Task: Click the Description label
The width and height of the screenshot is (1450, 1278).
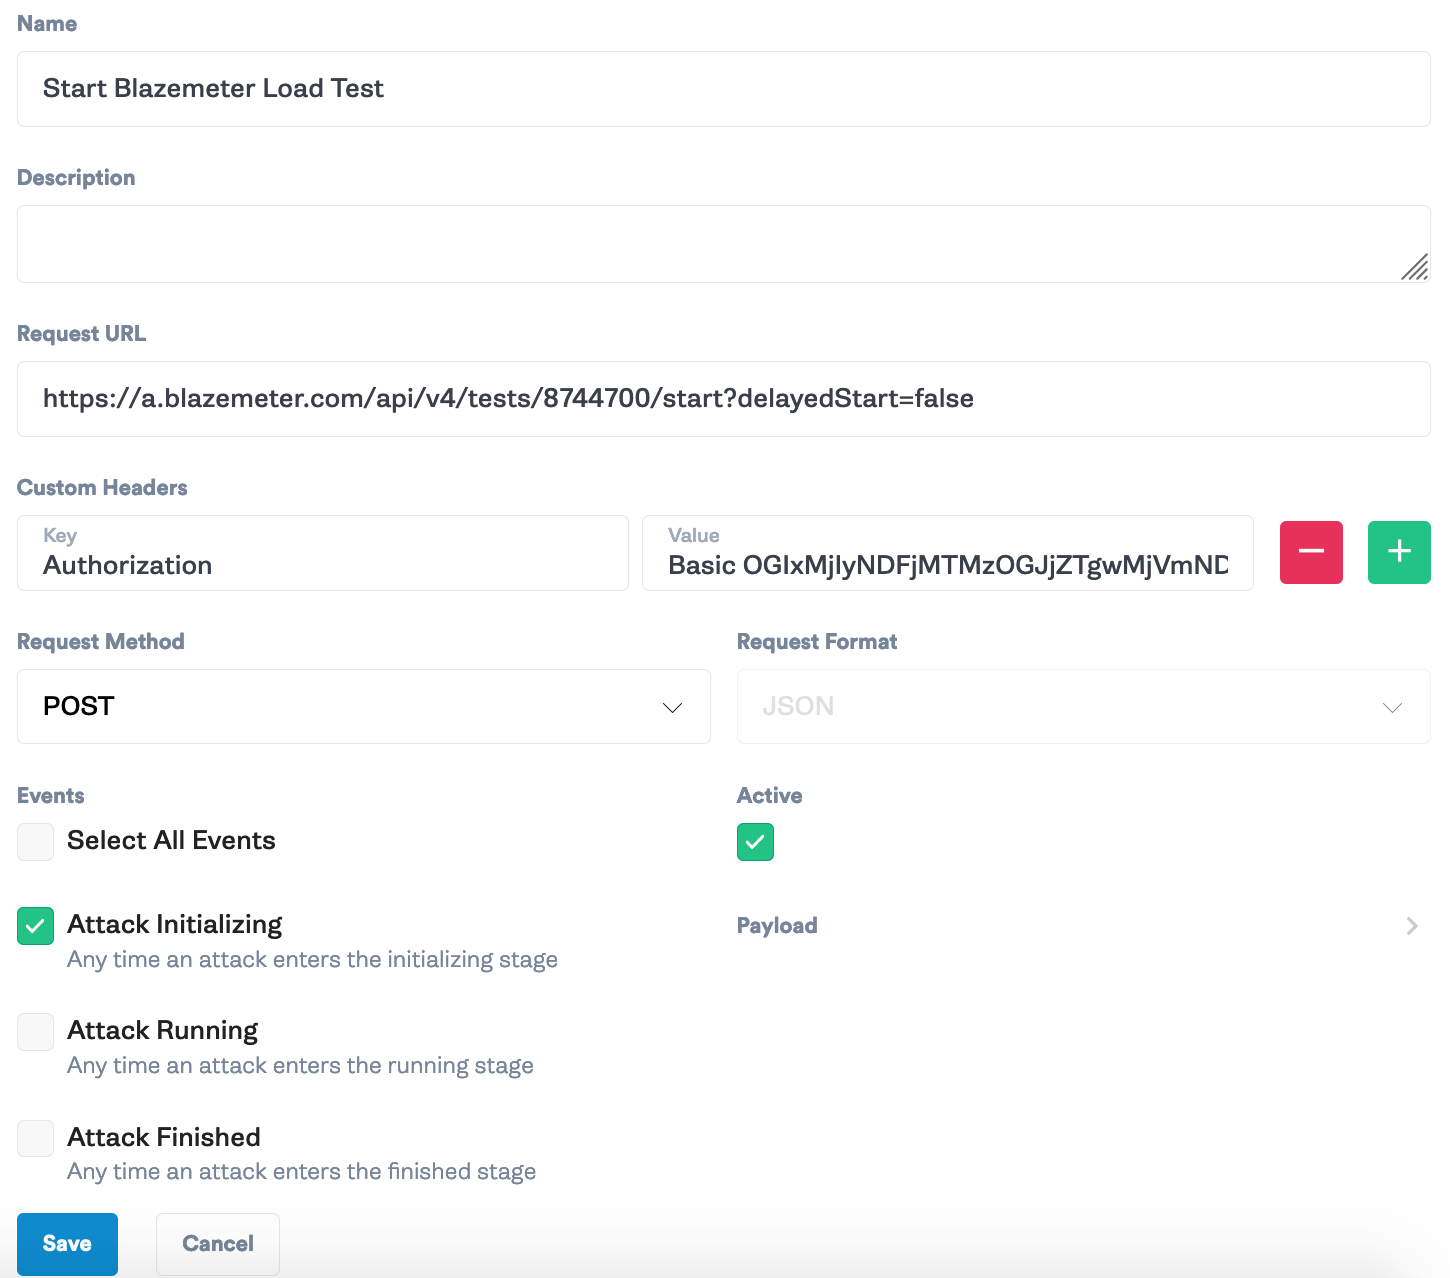Action: pos(76,178)
